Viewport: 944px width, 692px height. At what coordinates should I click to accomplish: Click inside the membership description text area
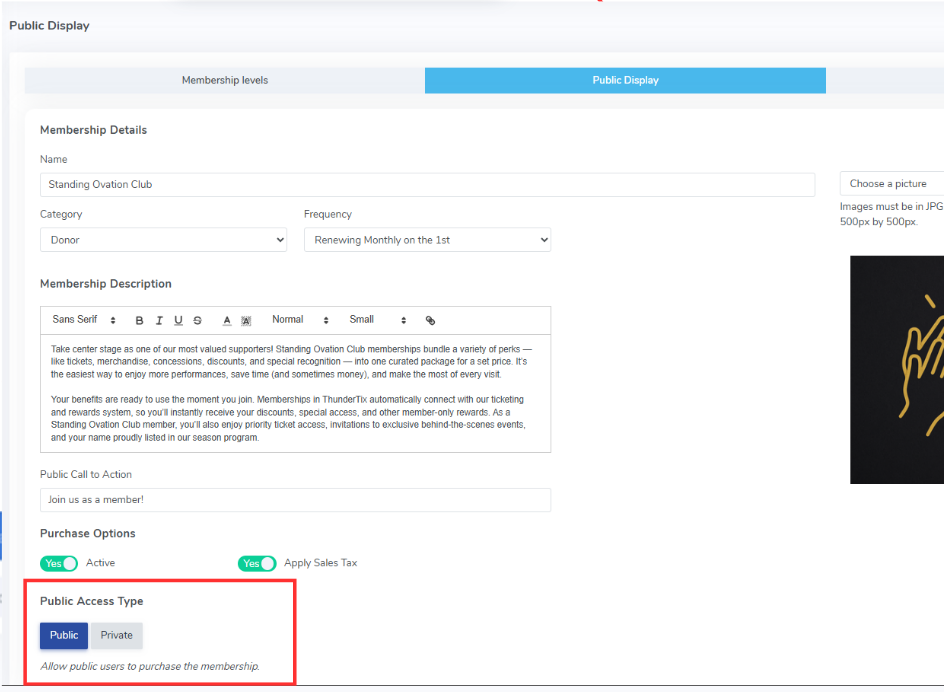click(x=296, y=393)
